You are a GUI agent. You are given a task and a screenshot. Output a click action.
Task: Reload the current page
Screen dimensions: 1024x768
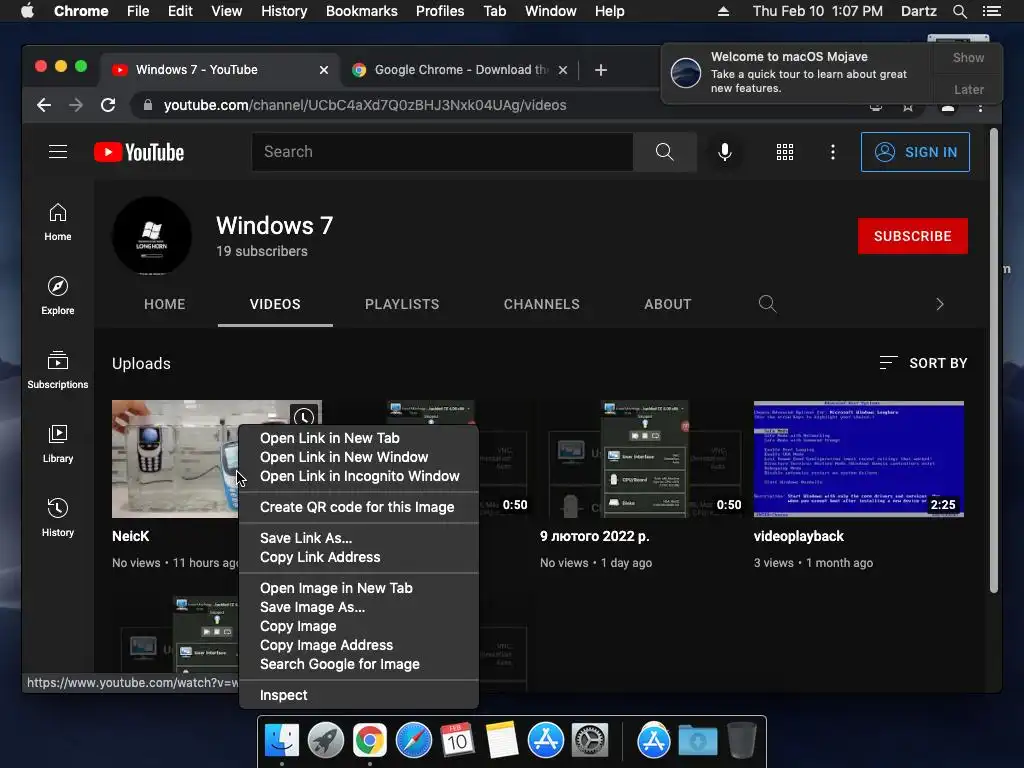tap(108, 105)
